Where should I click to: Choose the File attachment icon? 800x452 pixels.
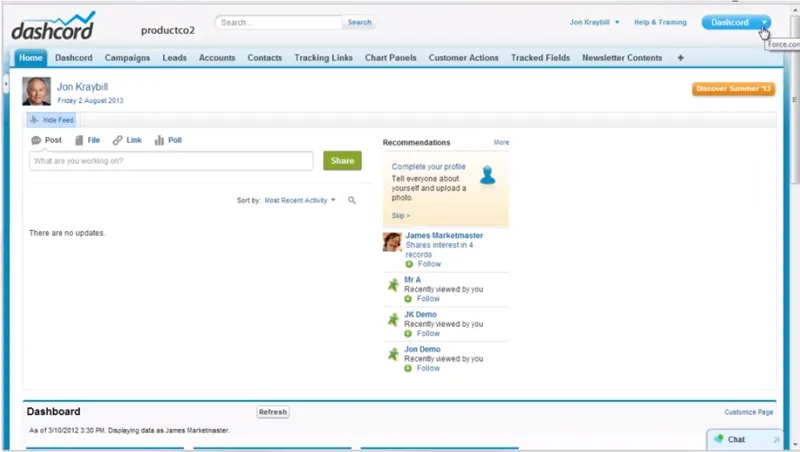(79, 140)
